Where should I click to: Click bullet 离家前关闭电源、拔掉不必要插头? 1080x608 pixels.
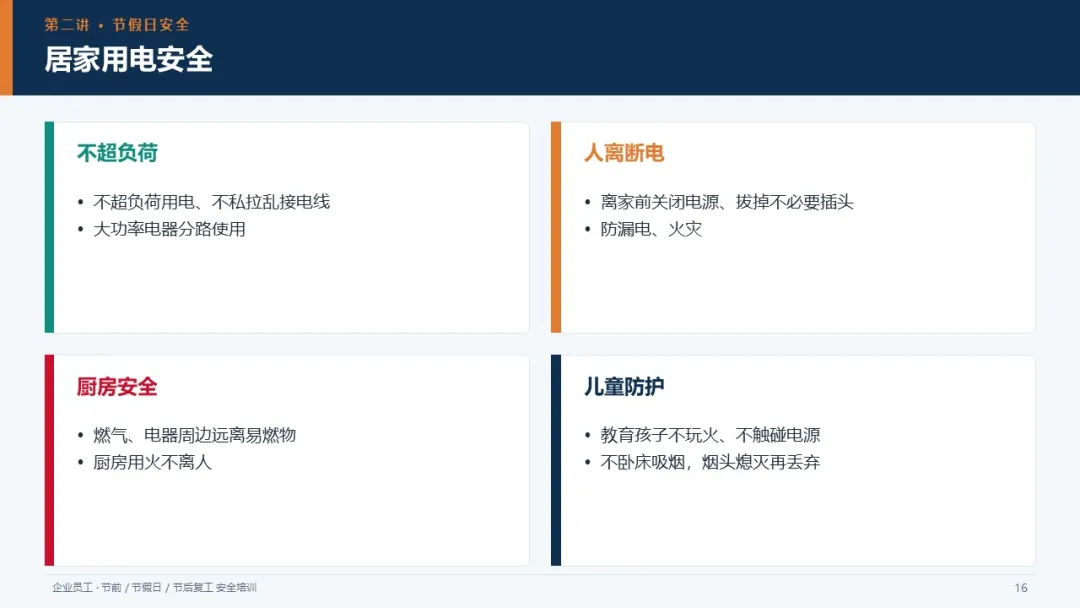coord(727,202)
